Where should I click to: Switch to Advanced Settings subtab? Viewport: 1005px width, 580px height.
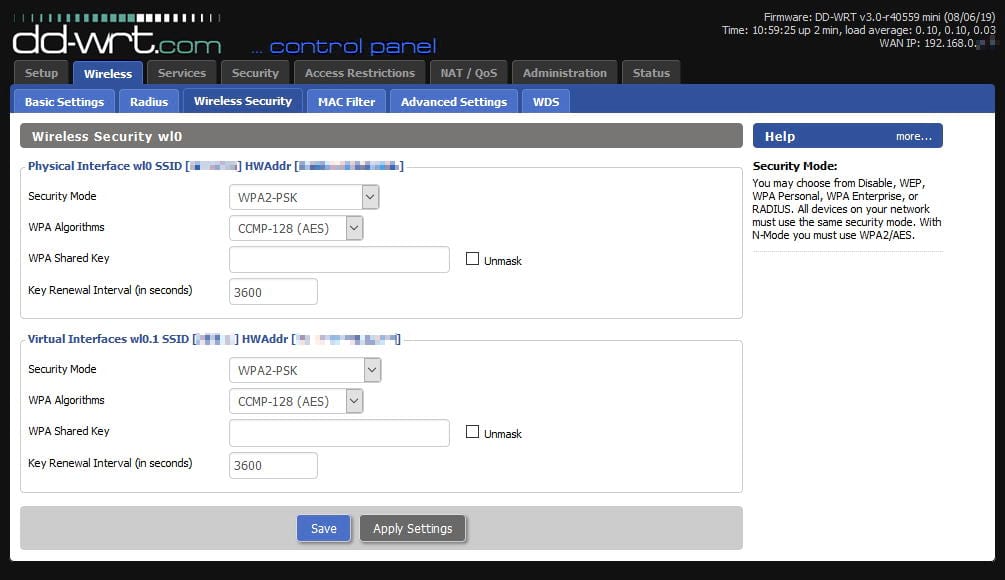tap(454, 101)
